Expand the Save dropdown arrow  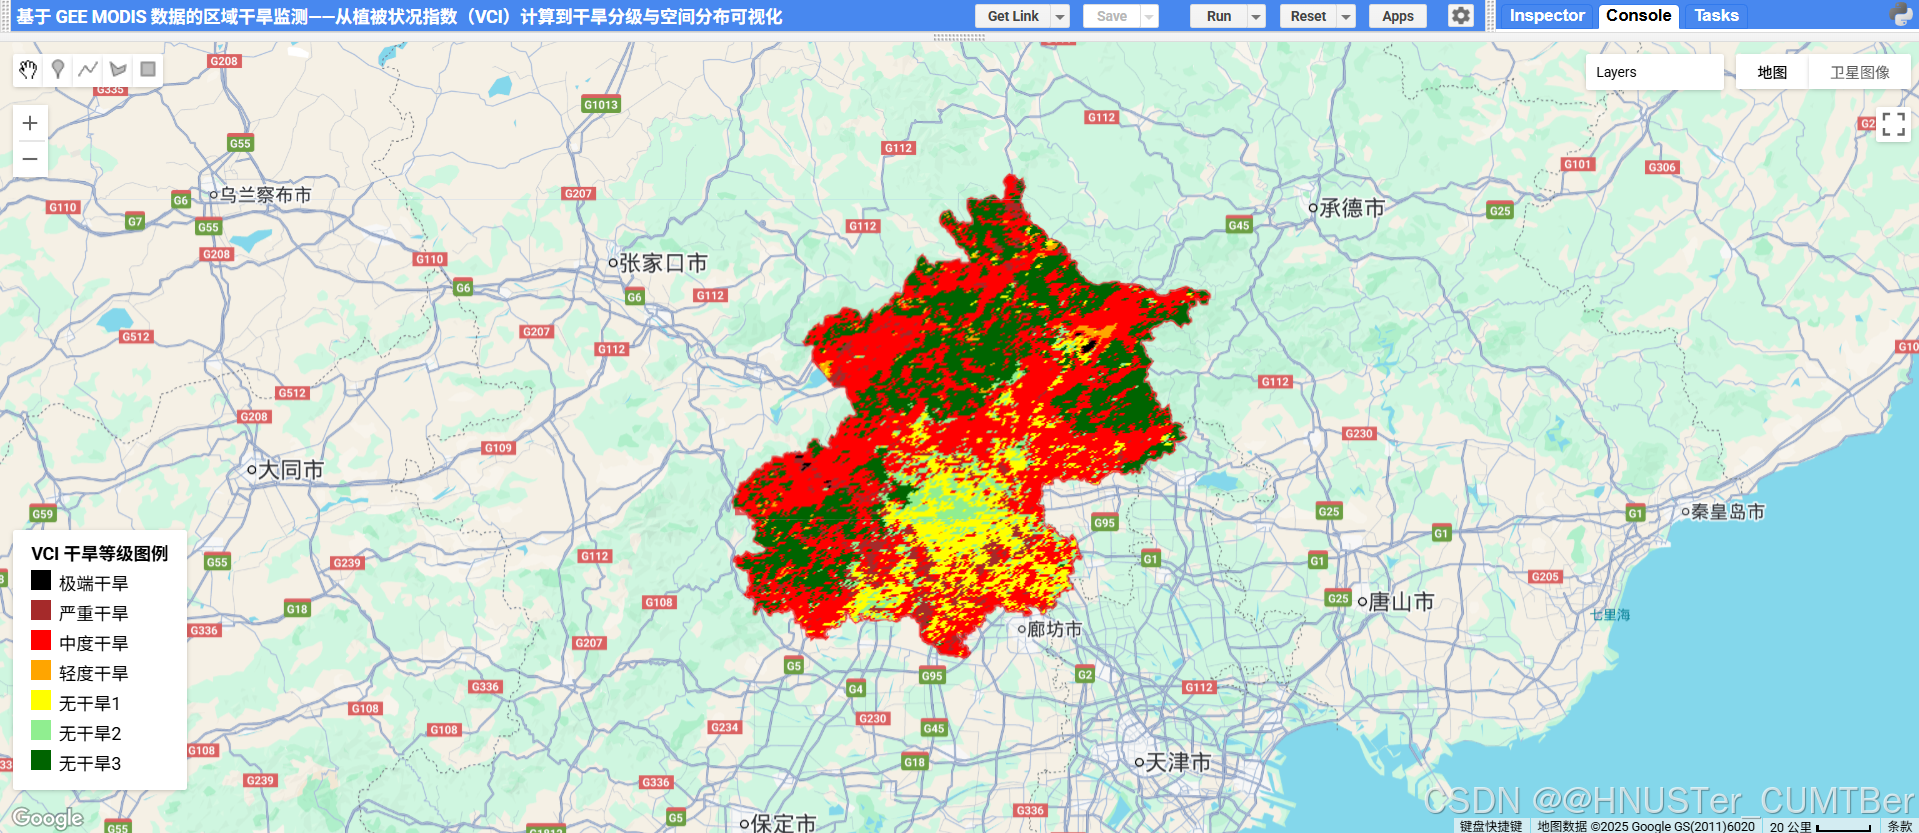[1149, 16]
